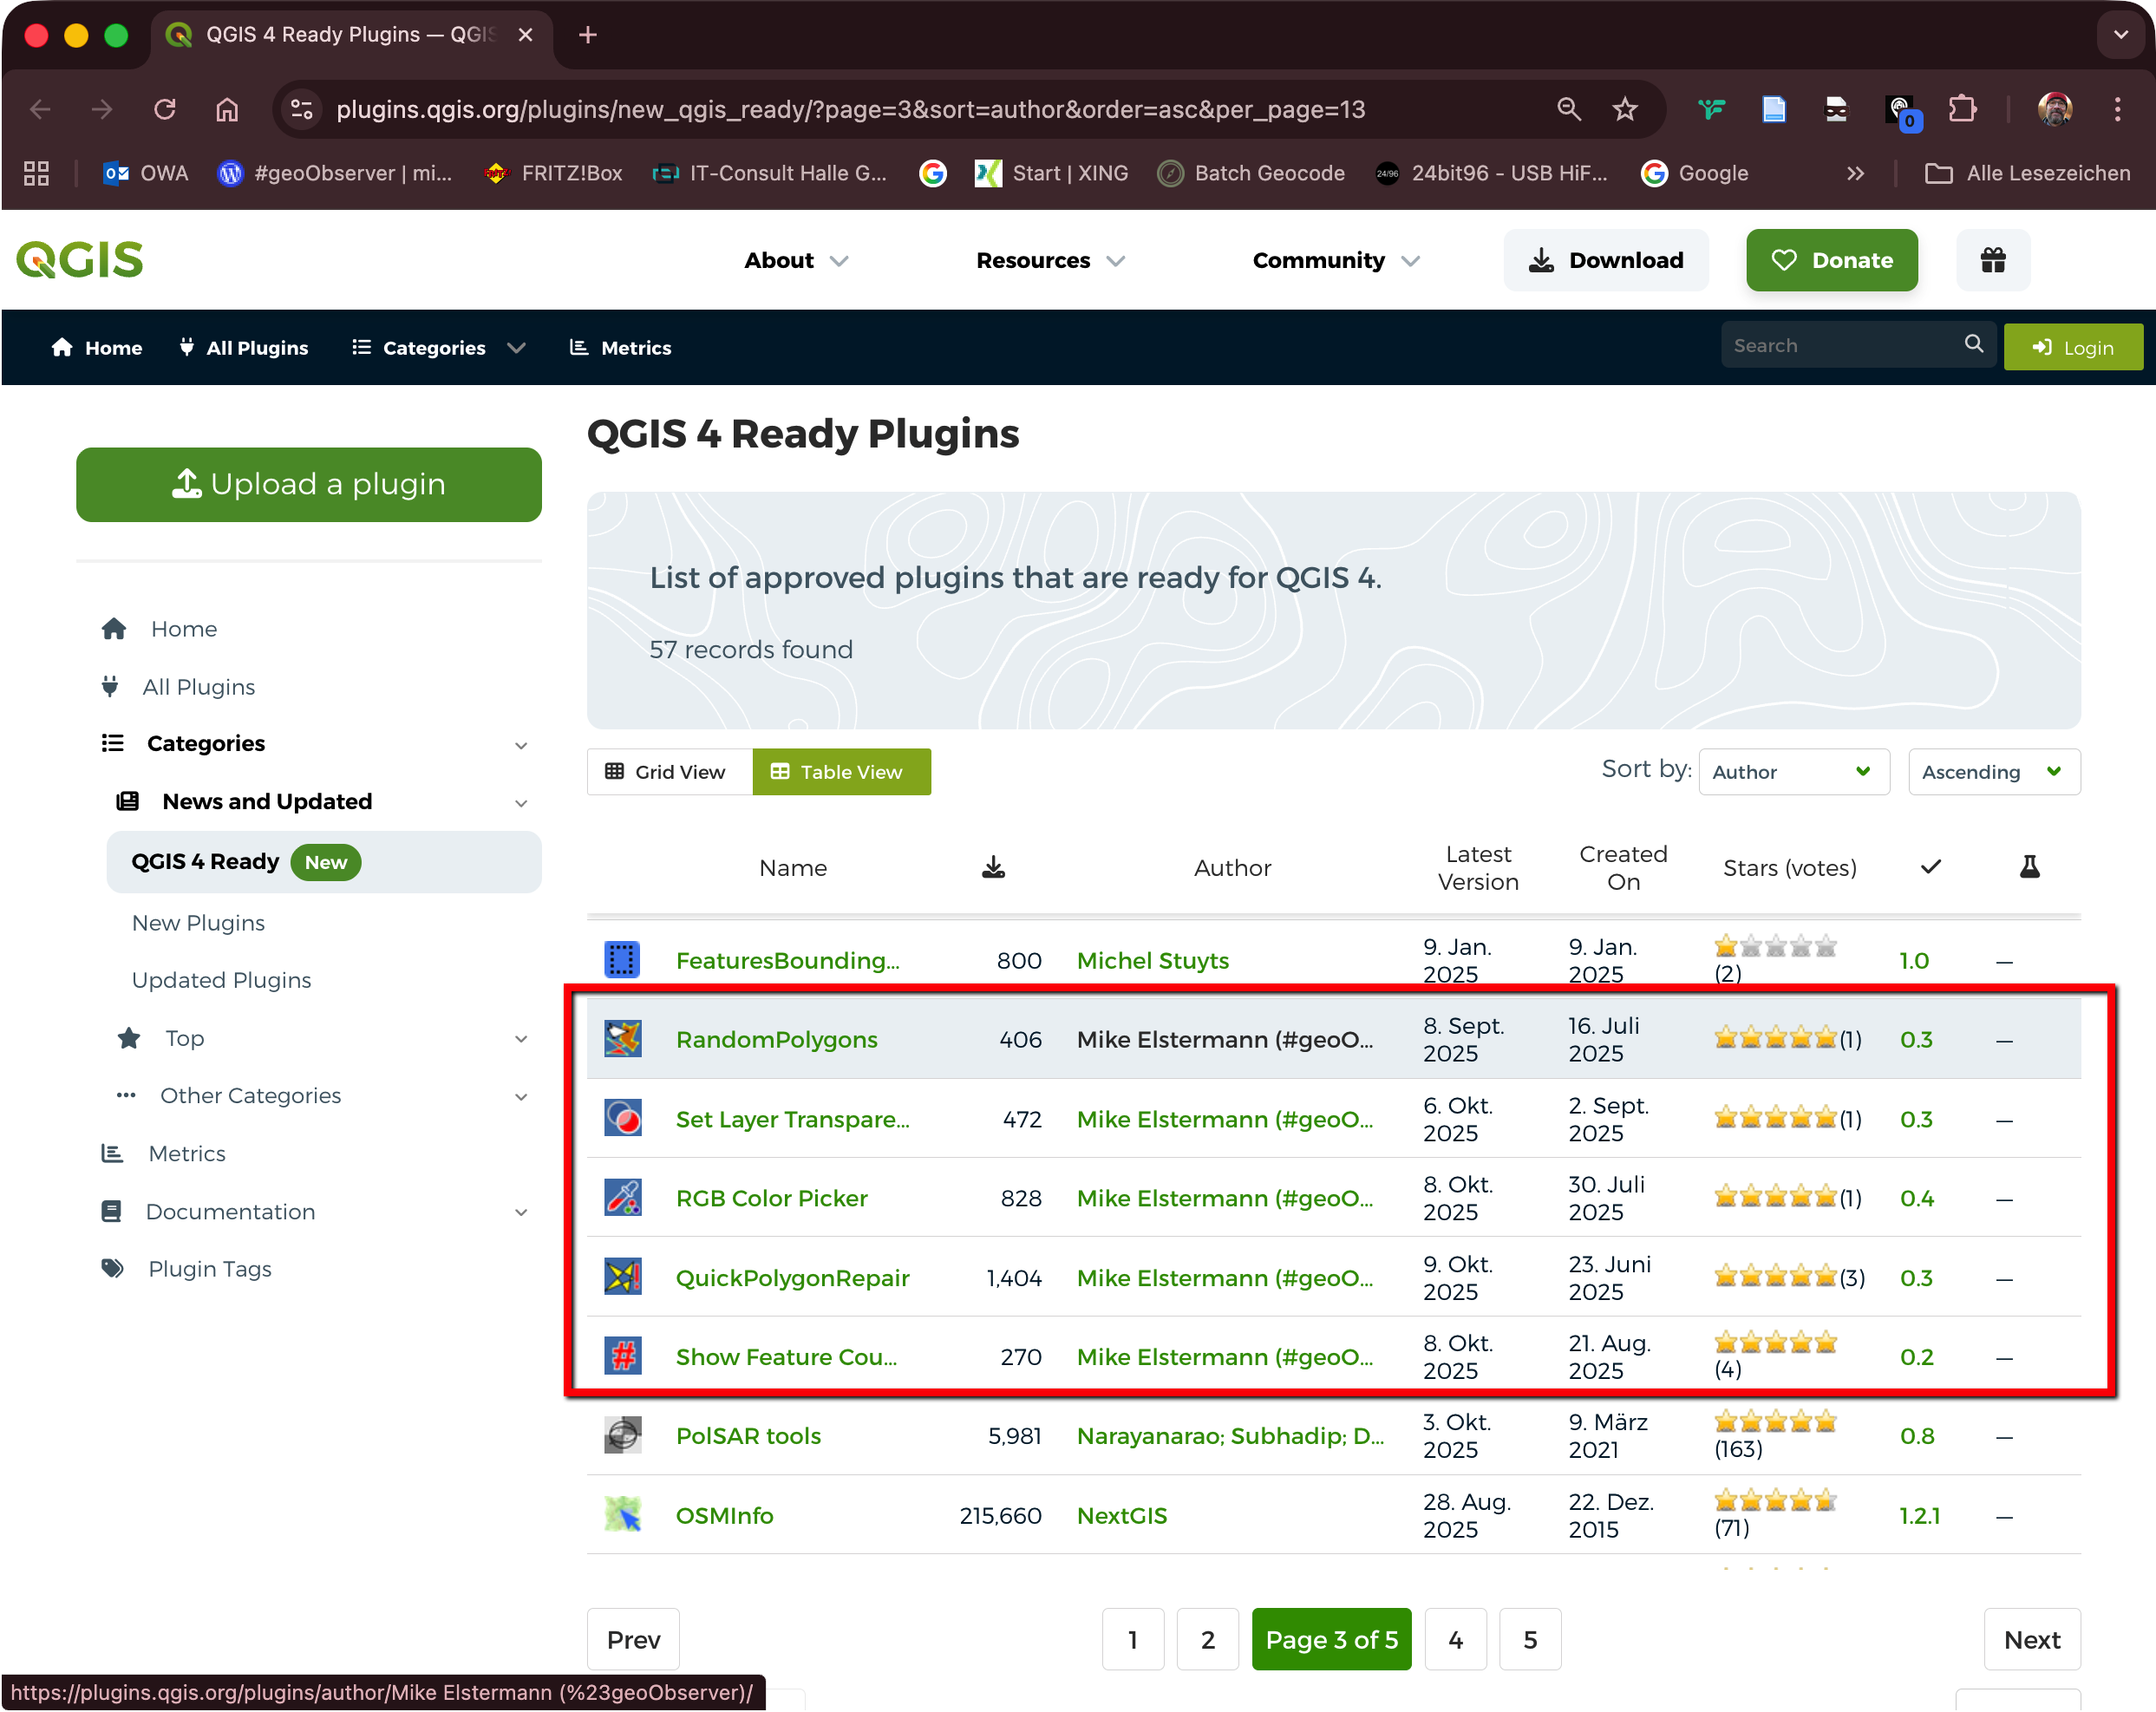The image size is (2156, 1712).
Task: Switch to Grid View
Action: tap(666, 772)
